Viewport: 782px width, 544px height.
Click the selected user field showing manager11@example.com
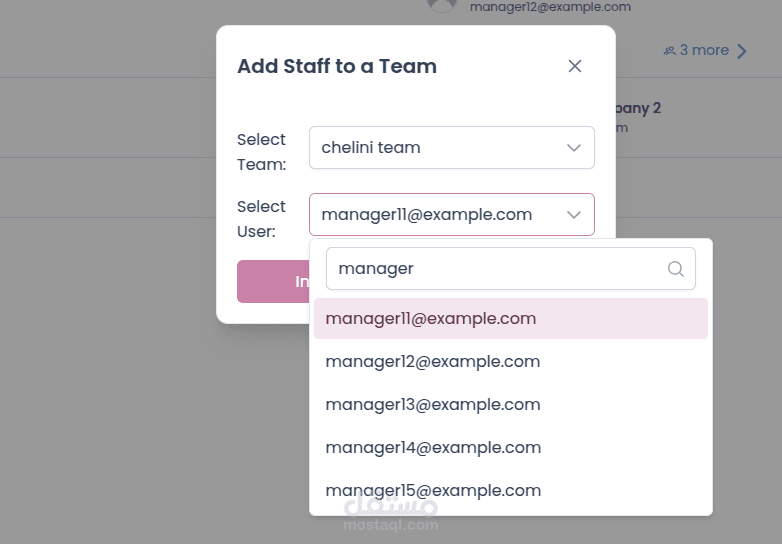tap(428, 214)
